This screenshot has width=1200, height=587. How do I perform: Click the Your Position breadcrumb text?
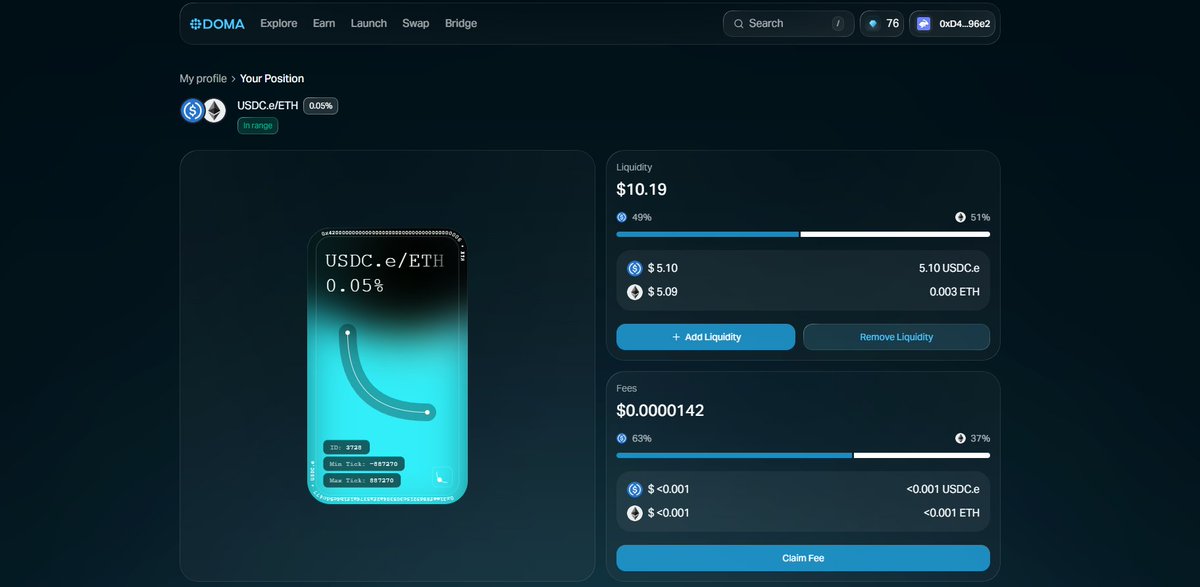[x=272, y=78]
